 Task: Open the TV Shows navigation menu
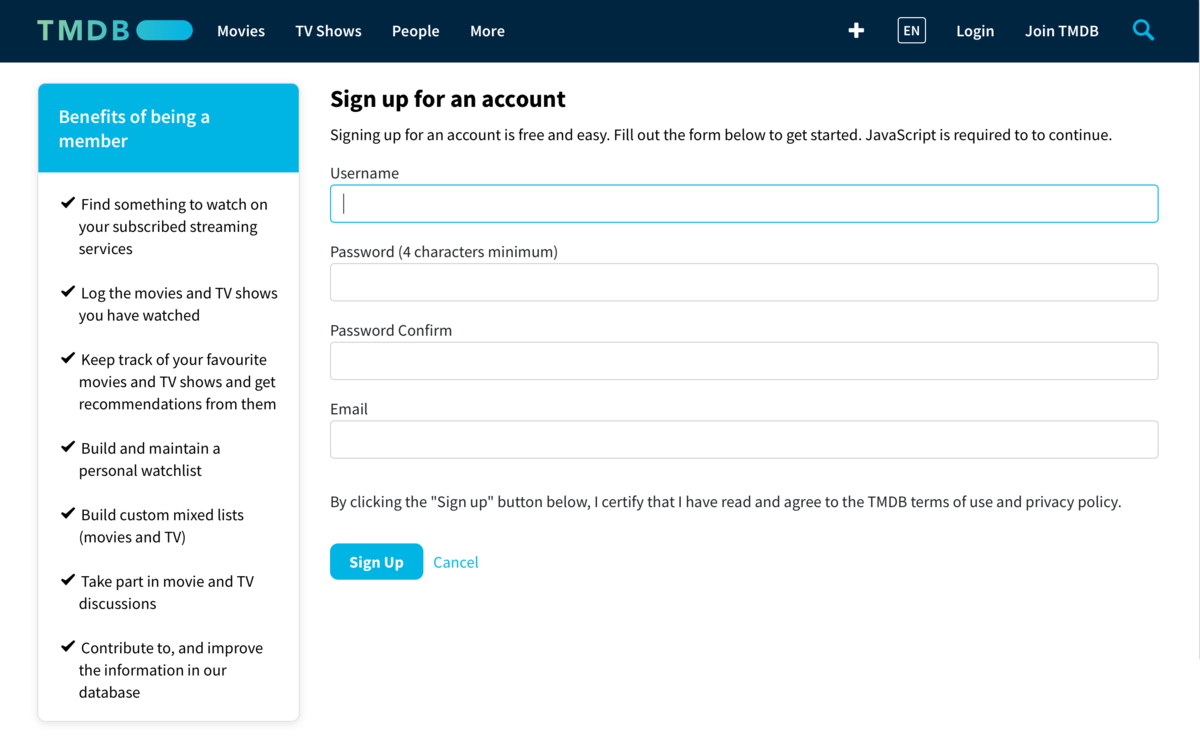(x=328, y=31)
